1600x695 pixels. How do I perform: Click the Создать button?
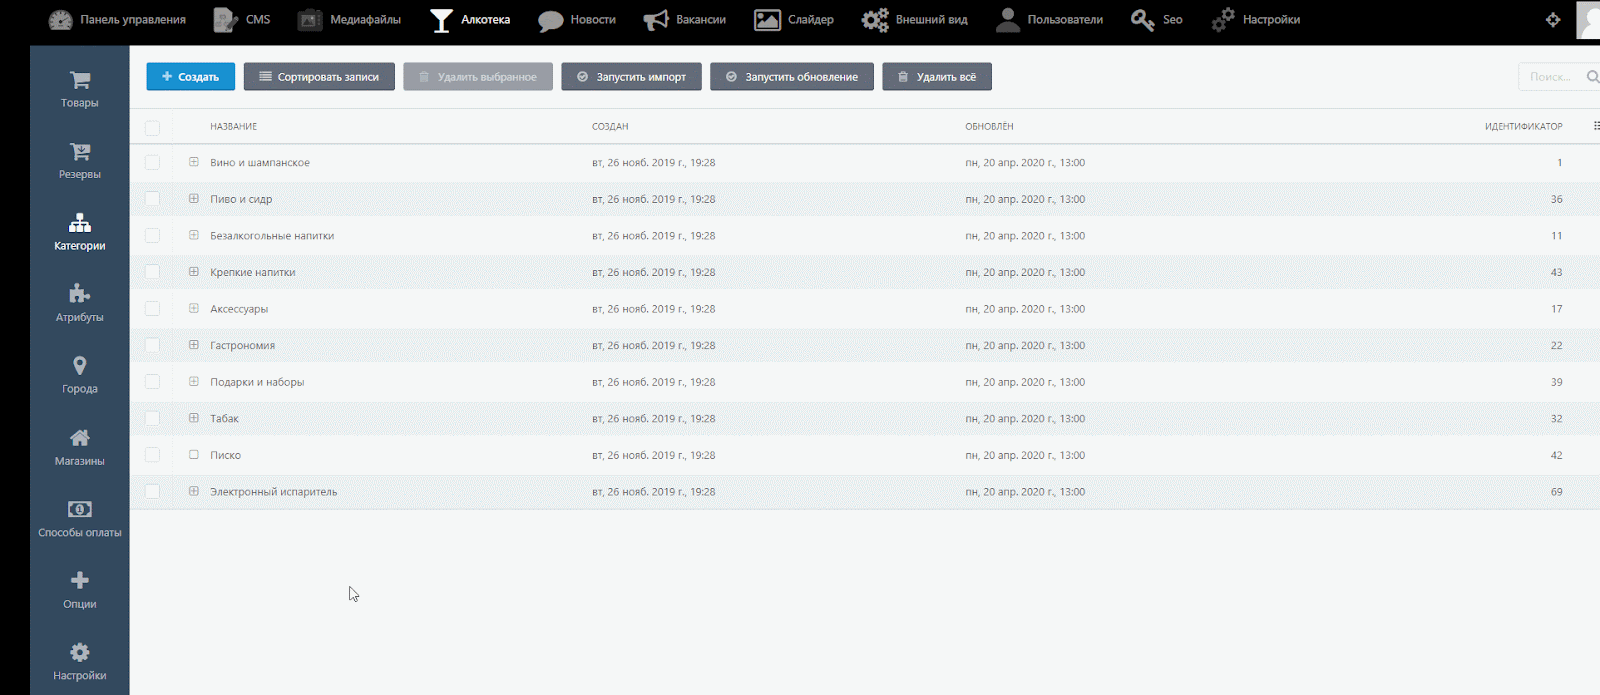(x=191, y=77)
